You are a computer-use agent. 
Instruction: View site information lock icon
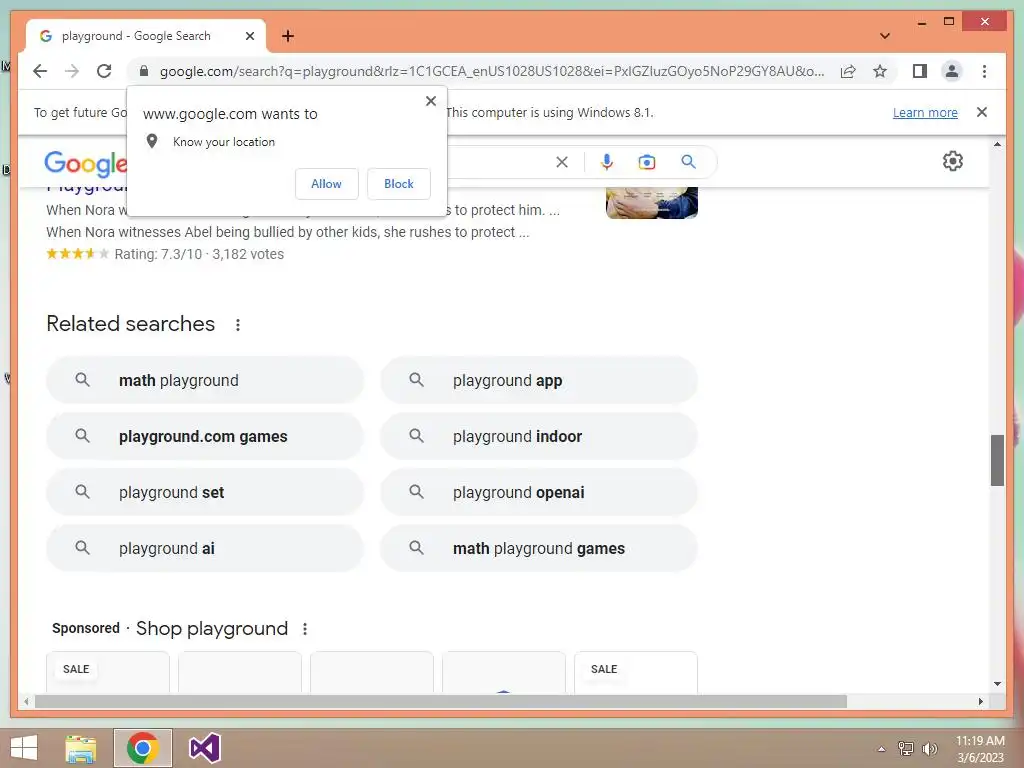(x=144, y=71)
